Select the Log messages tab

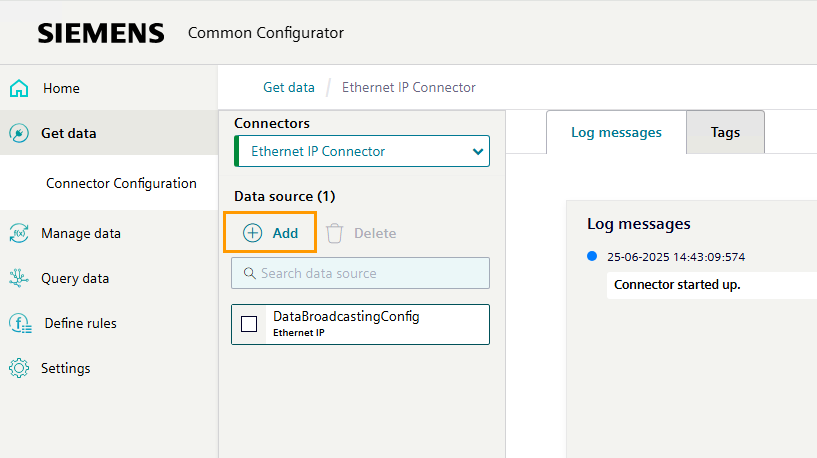[616, 132]
